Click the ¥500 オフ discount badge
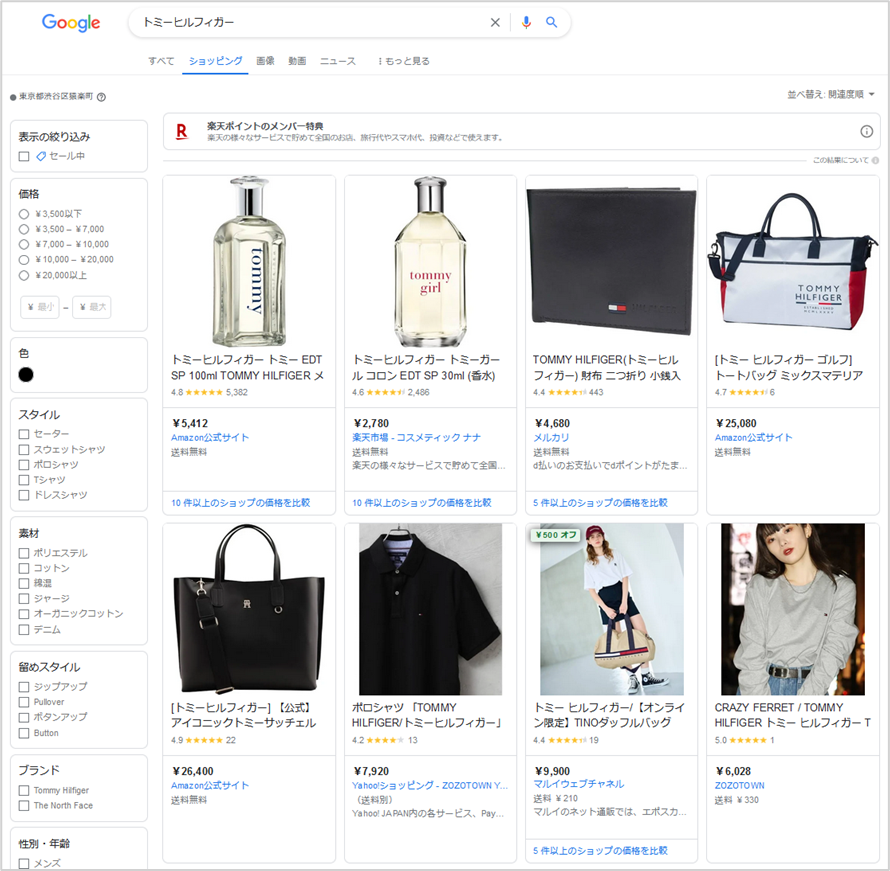Screen dimensions: 890x871 pyautogui.click(x=555, y=535)
